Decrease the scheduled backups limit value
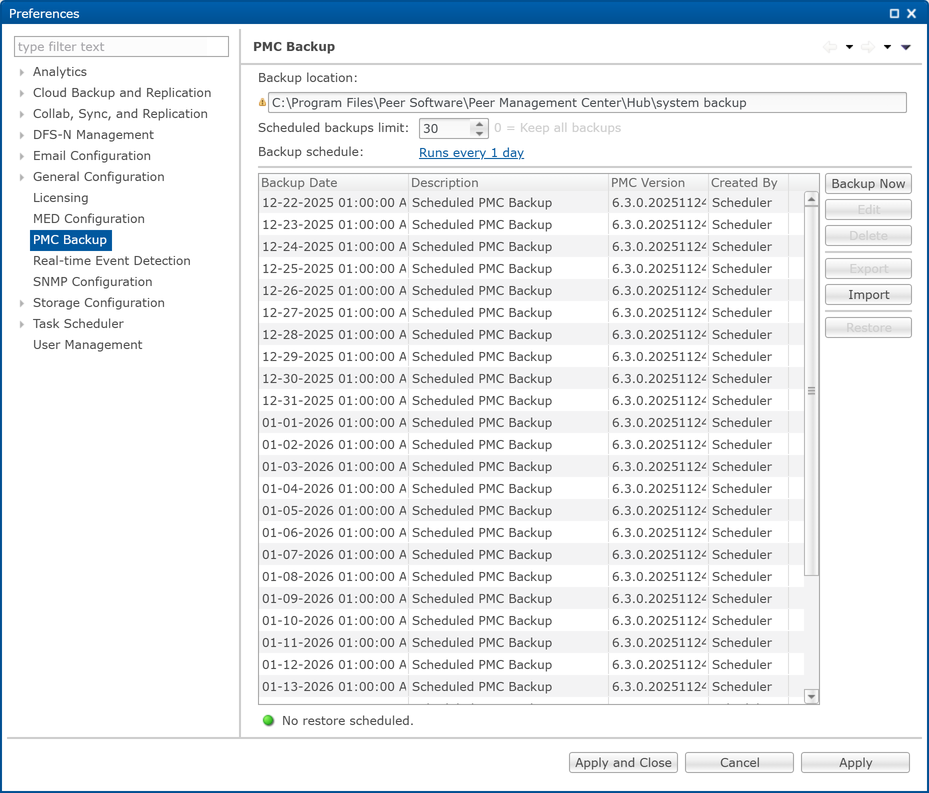 pyautogui.click(x=479, y=133)
